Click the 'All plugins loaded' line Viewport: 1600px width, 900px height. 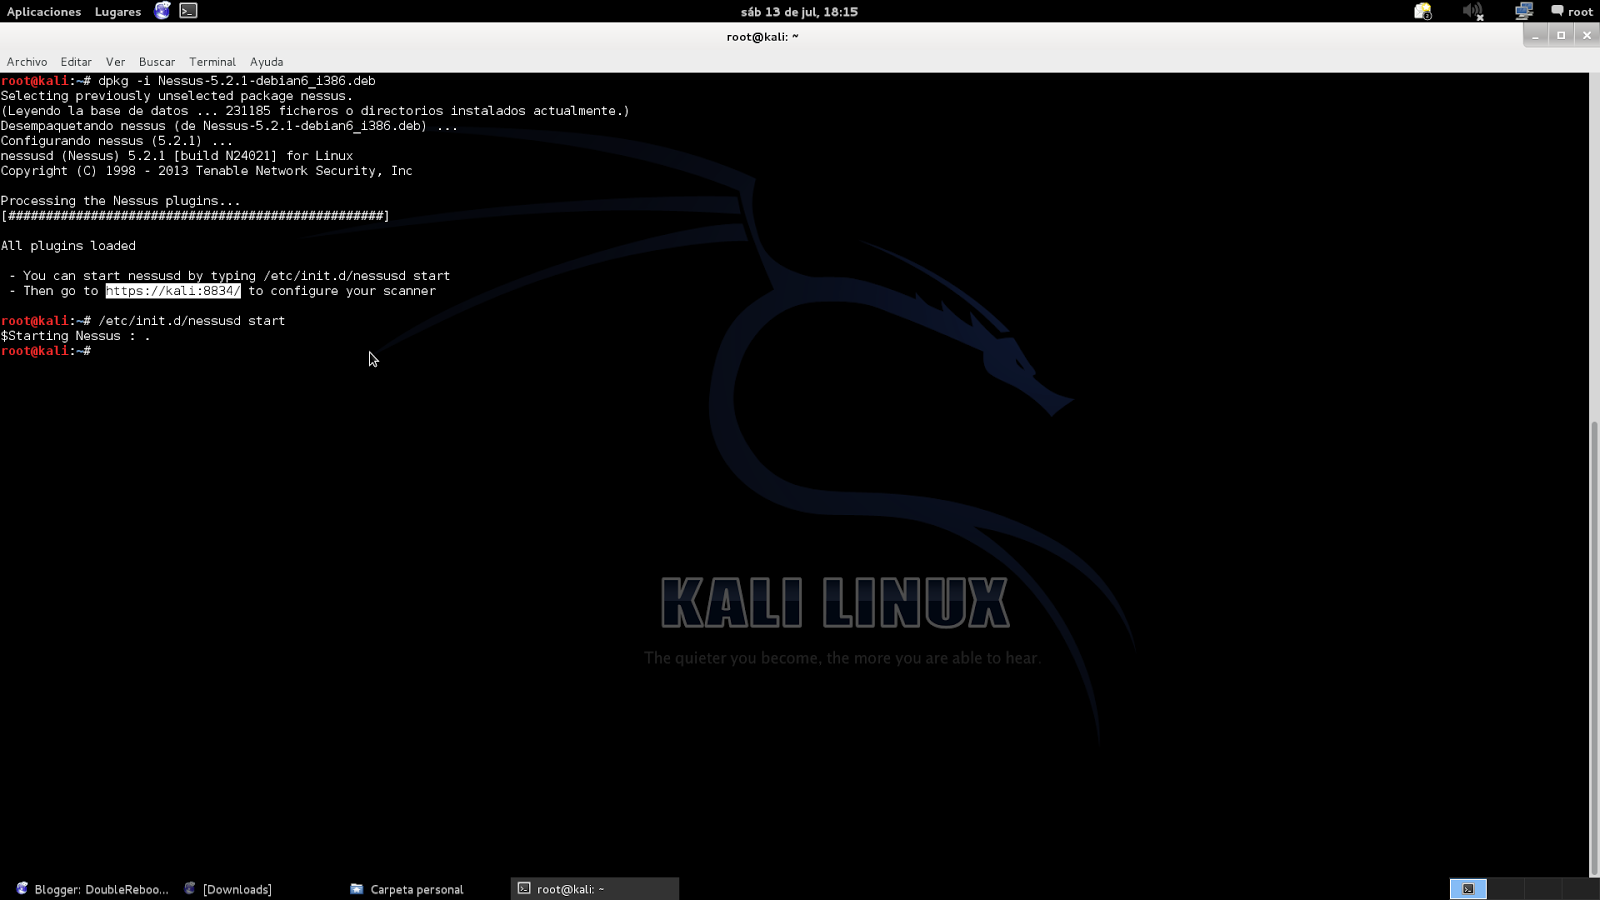point(68,246)
